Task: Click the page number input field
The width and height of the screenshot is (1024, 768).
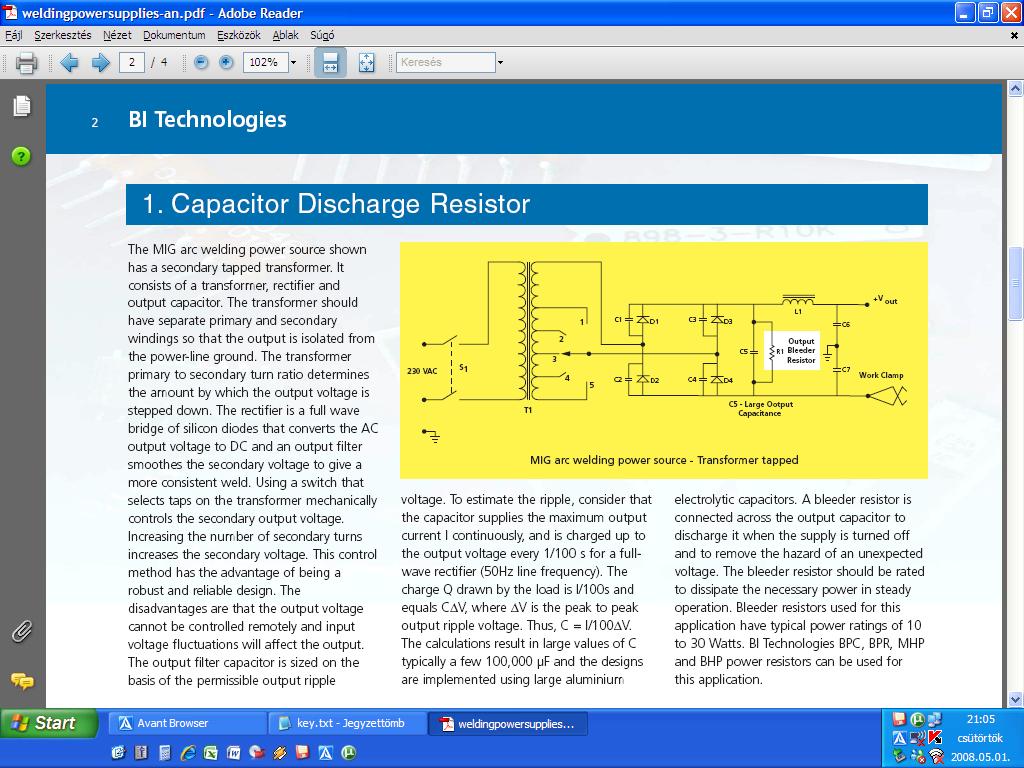Action: point(132,62)
